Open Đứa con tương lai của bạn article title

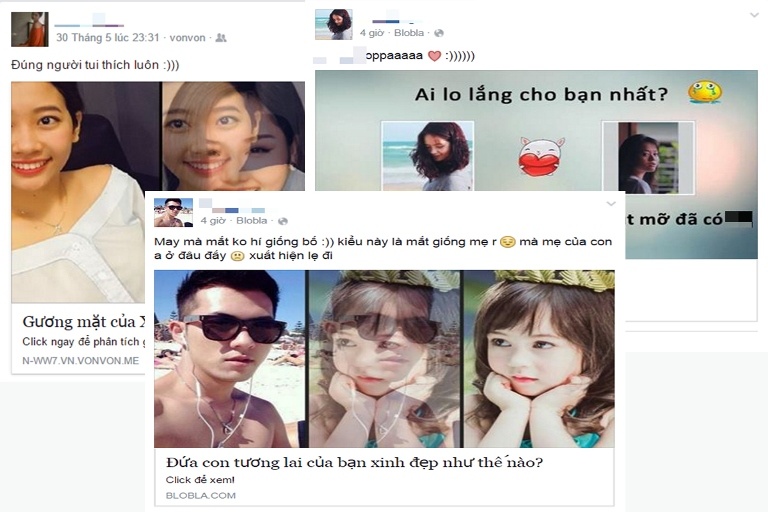pyautogui.click(x=355, y=462)
